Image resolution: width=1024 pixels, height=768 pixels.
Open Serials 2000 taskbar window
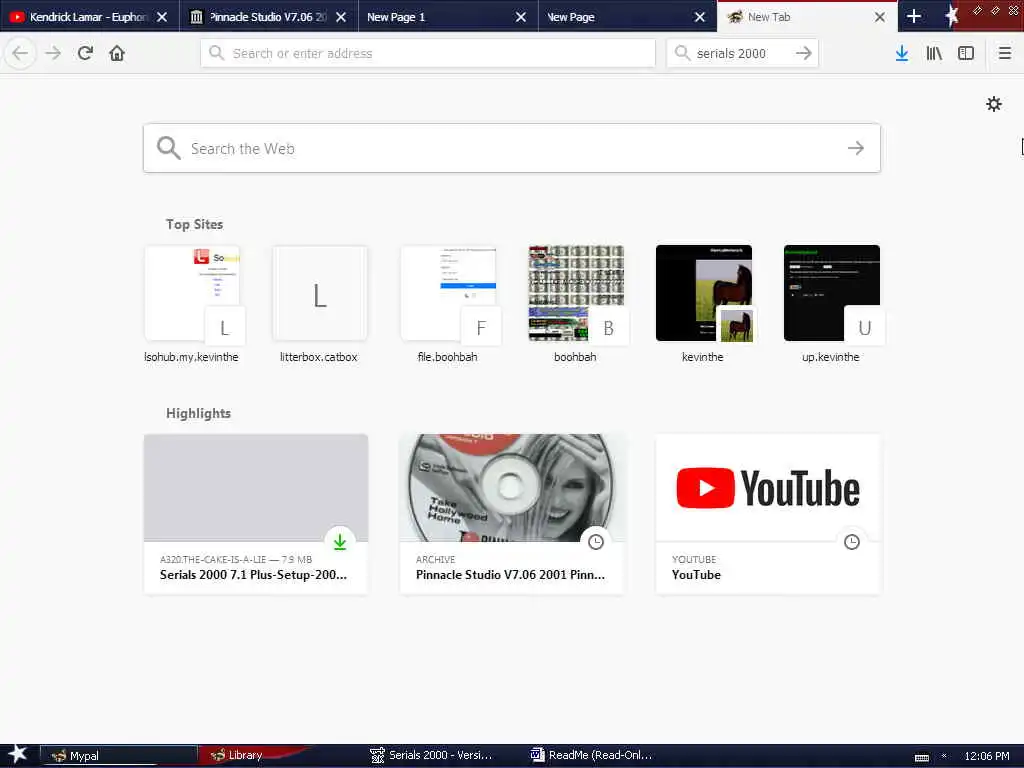432,756
